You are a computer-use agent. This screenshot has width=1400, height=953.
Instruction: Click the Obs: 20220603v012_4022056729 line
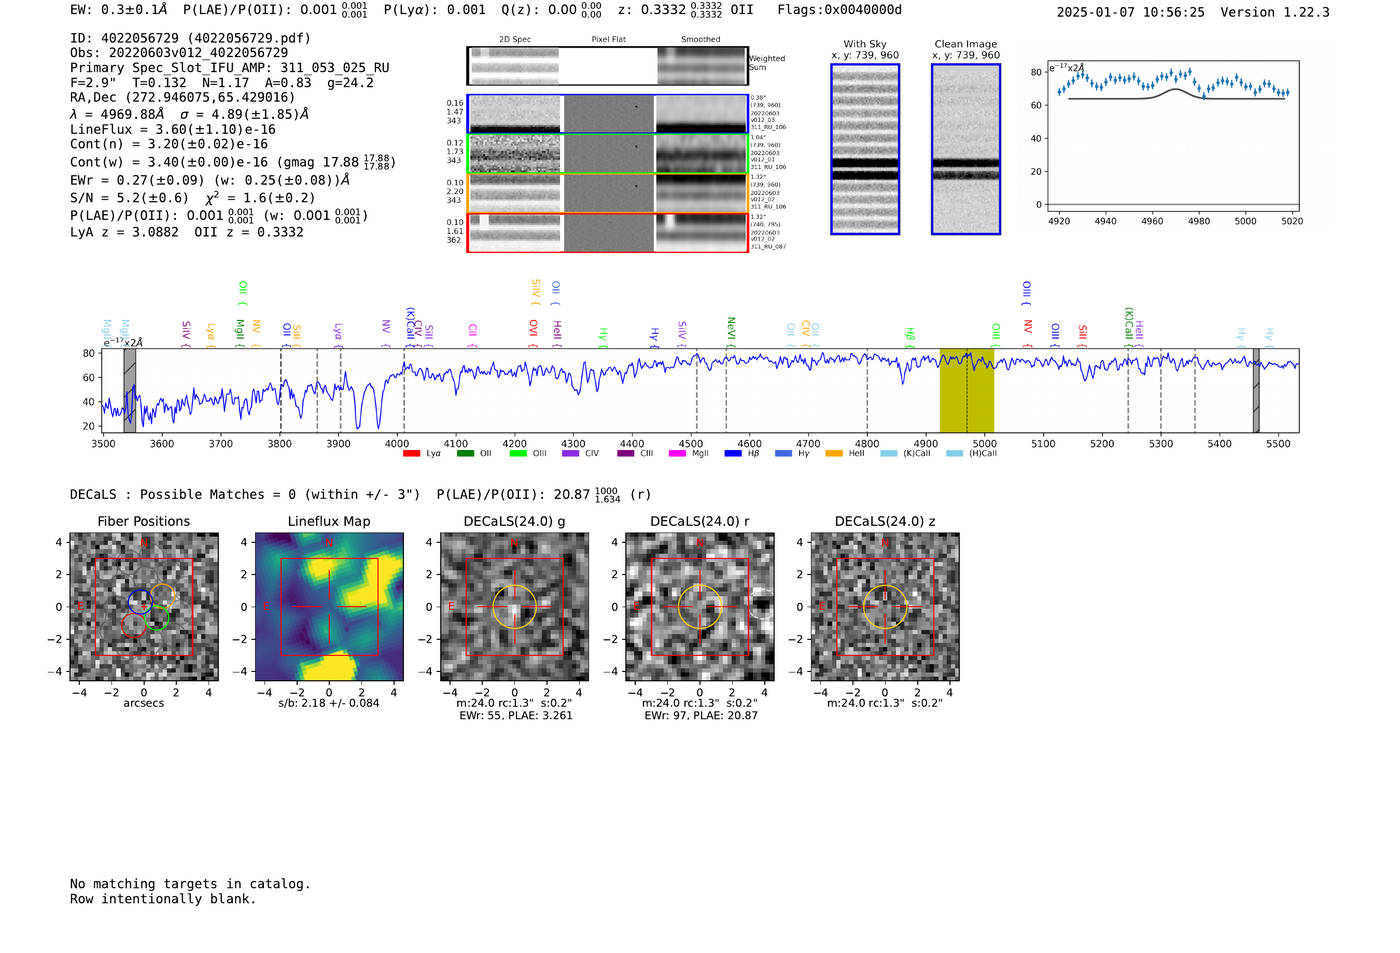coord(179,53)
